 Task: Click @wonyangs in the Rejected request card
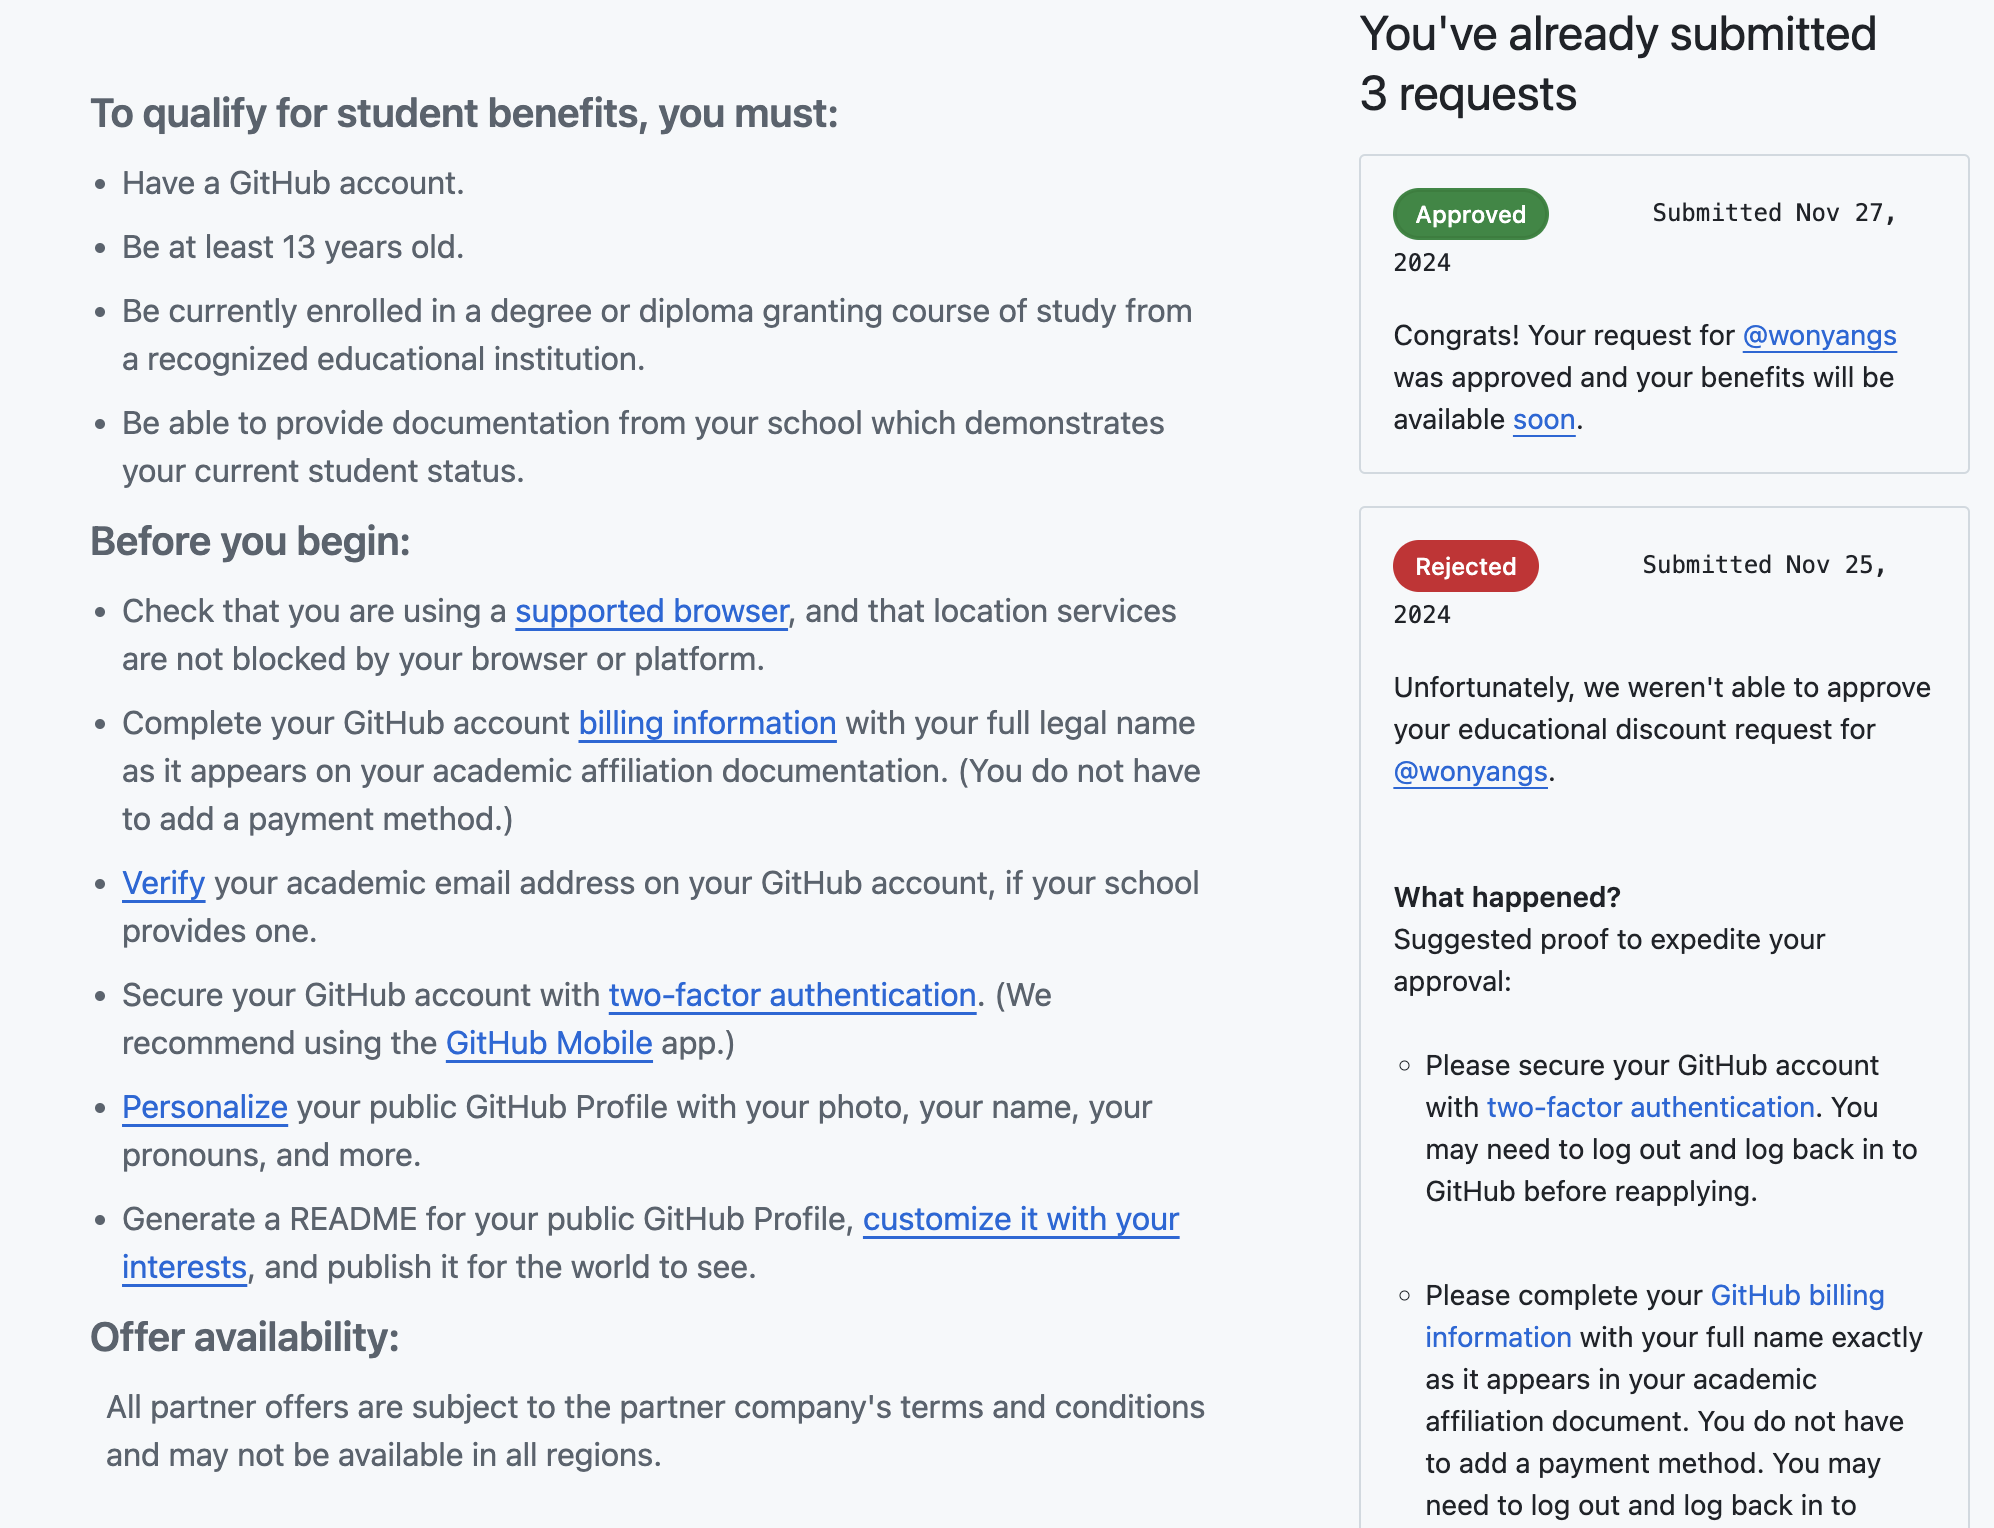click(x=1470, y=771)
